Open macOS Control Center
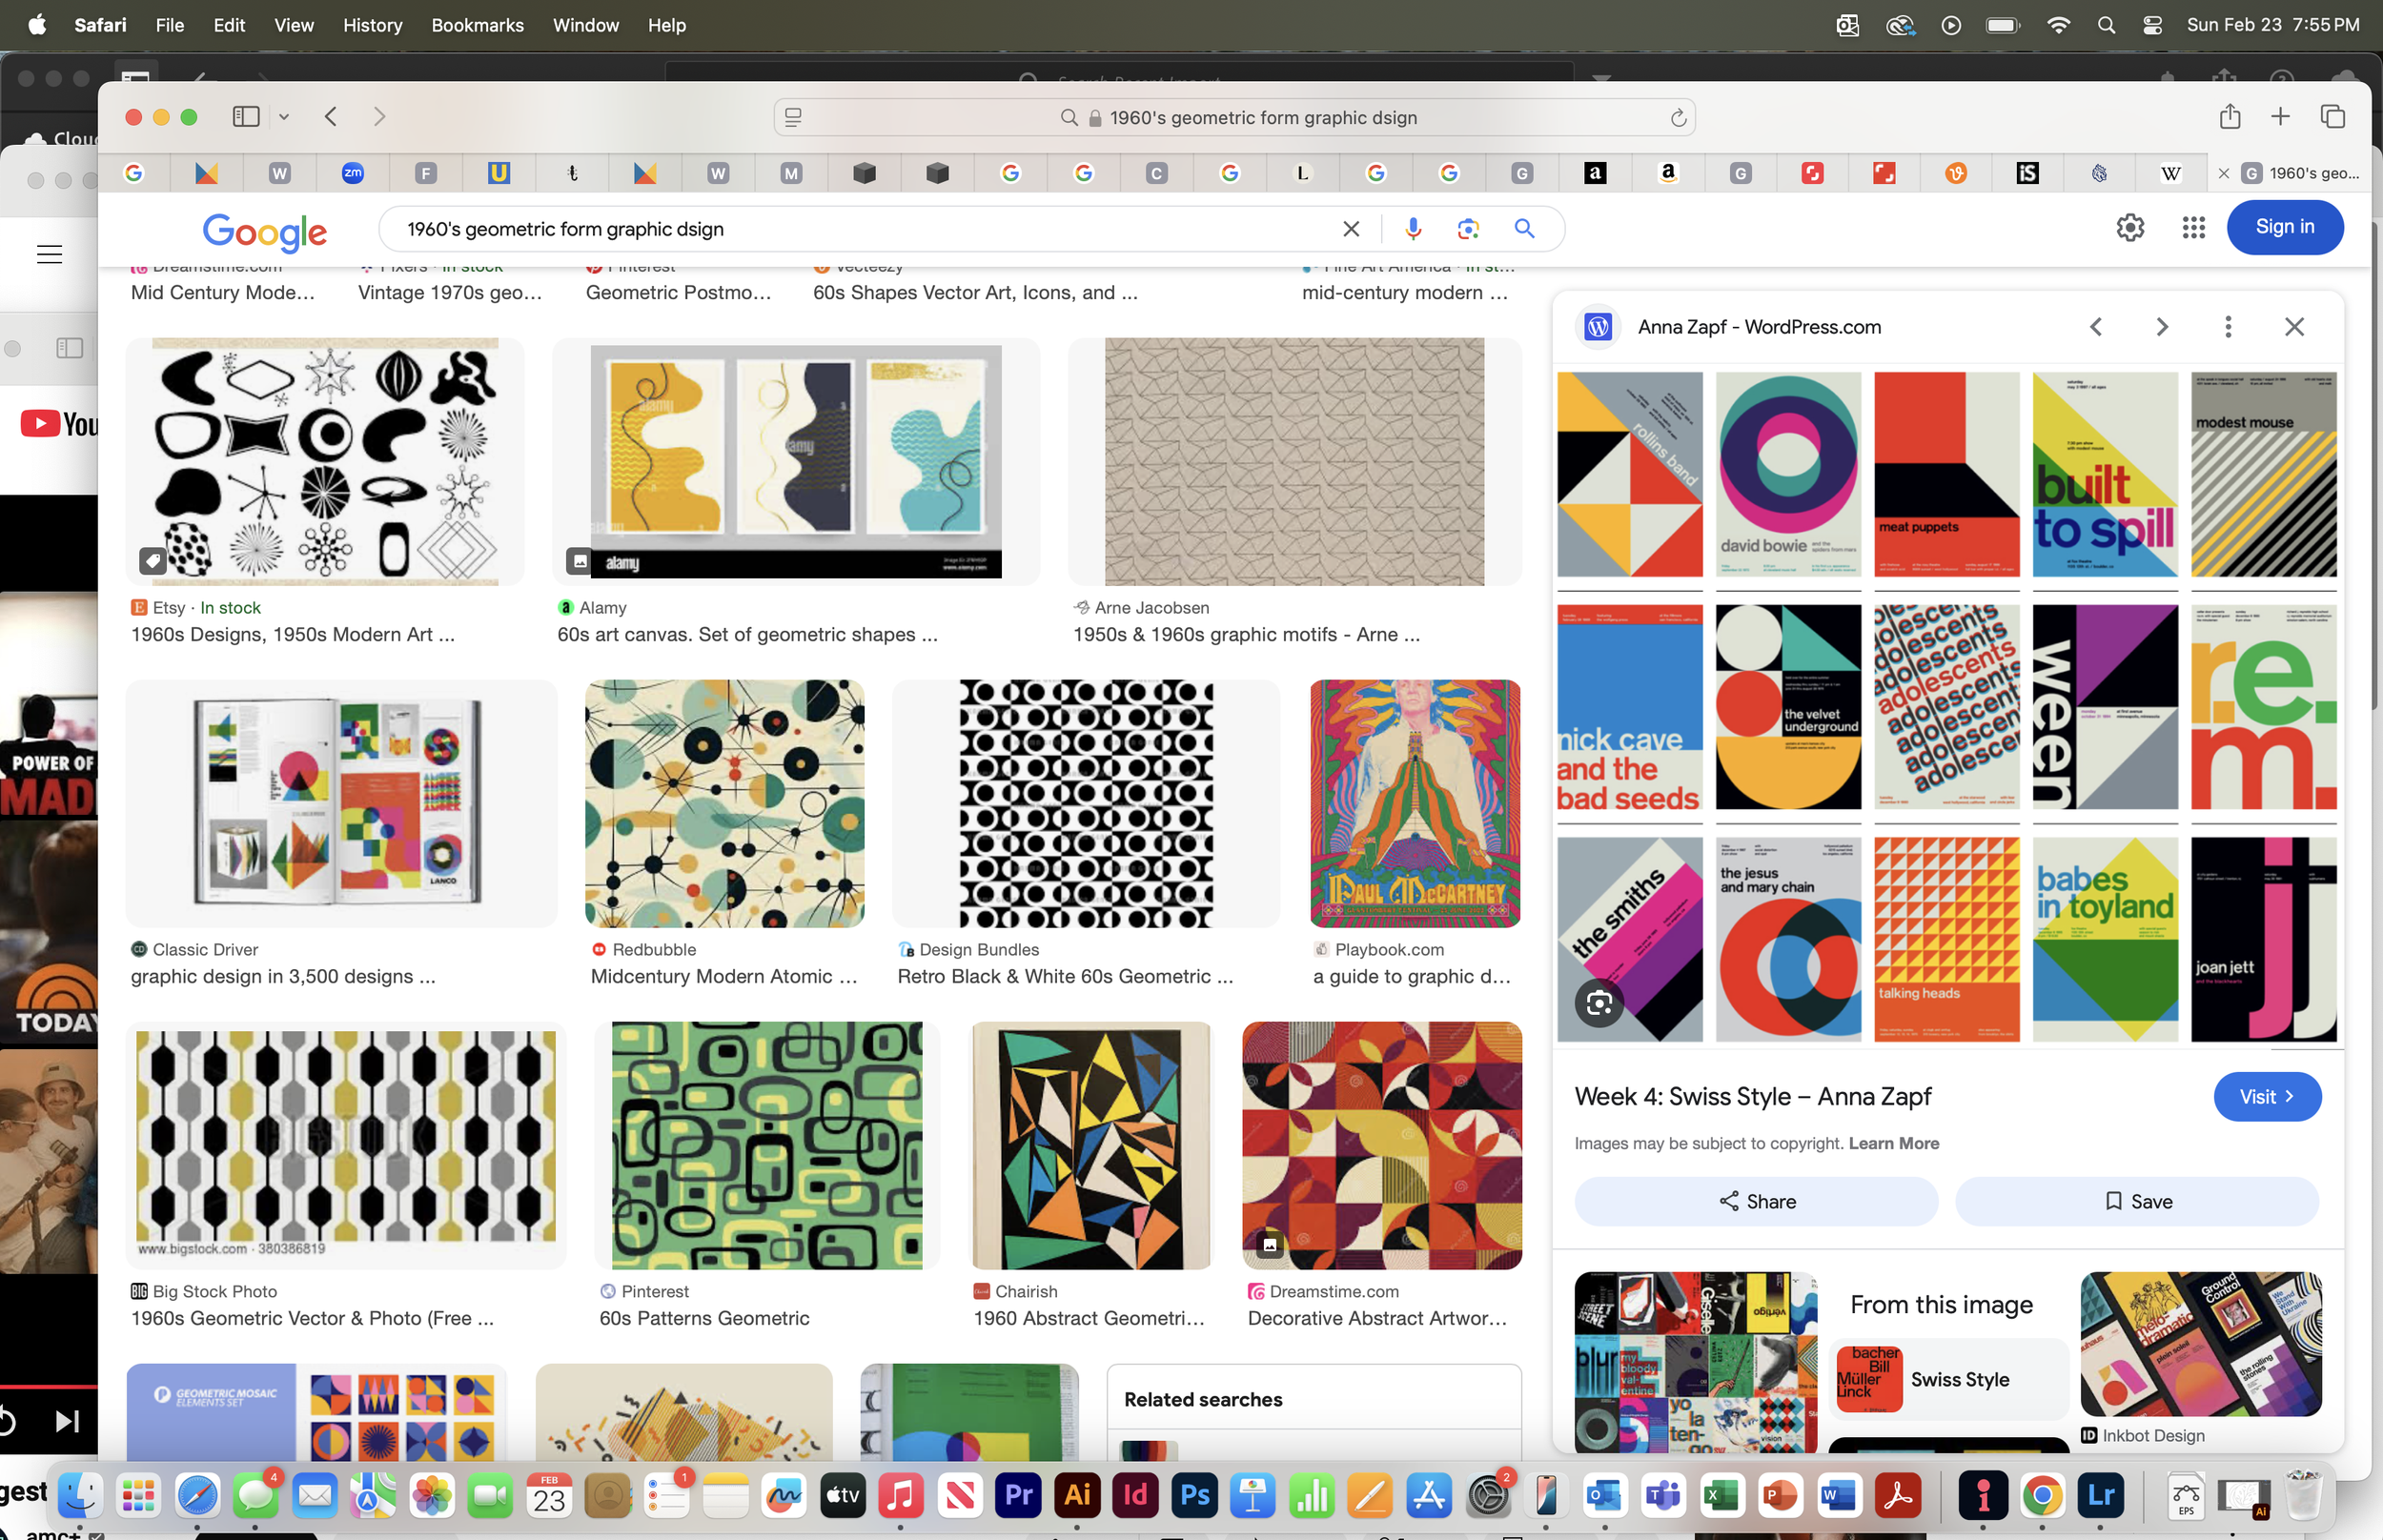2383x1540 pixels. [2152, 25]
